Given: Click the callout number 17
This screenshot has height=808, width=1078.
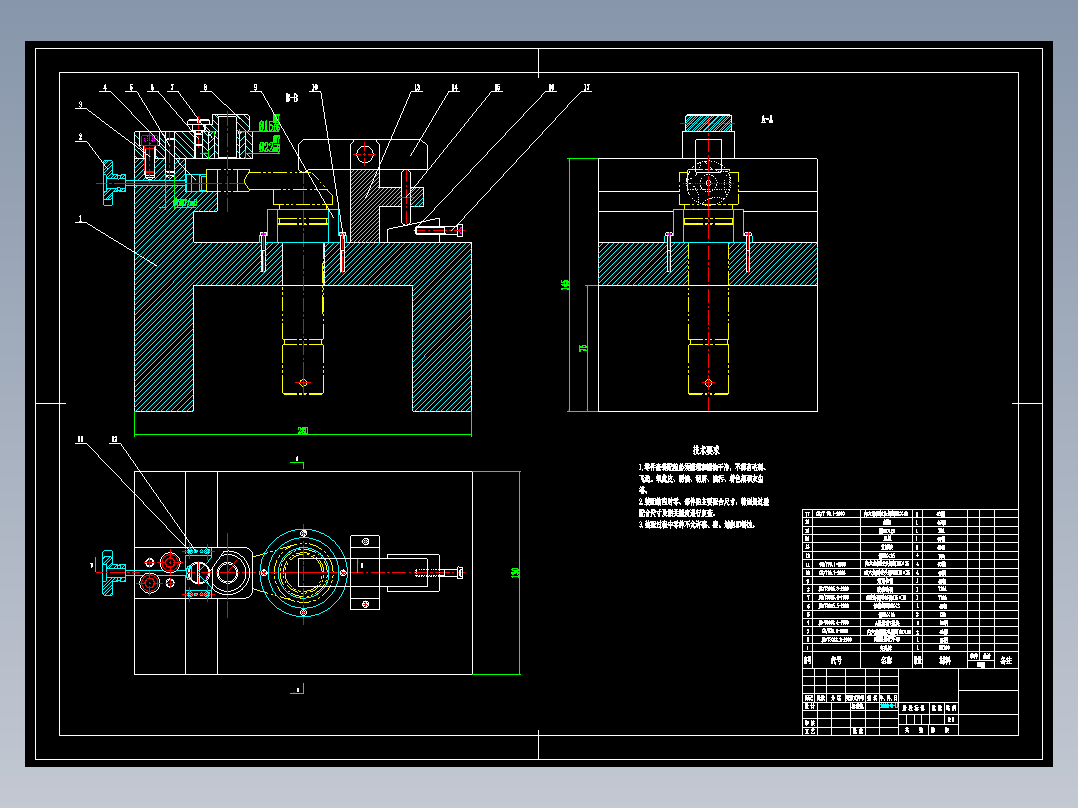Looking at the screenshot, I should (x=586, y=87).
